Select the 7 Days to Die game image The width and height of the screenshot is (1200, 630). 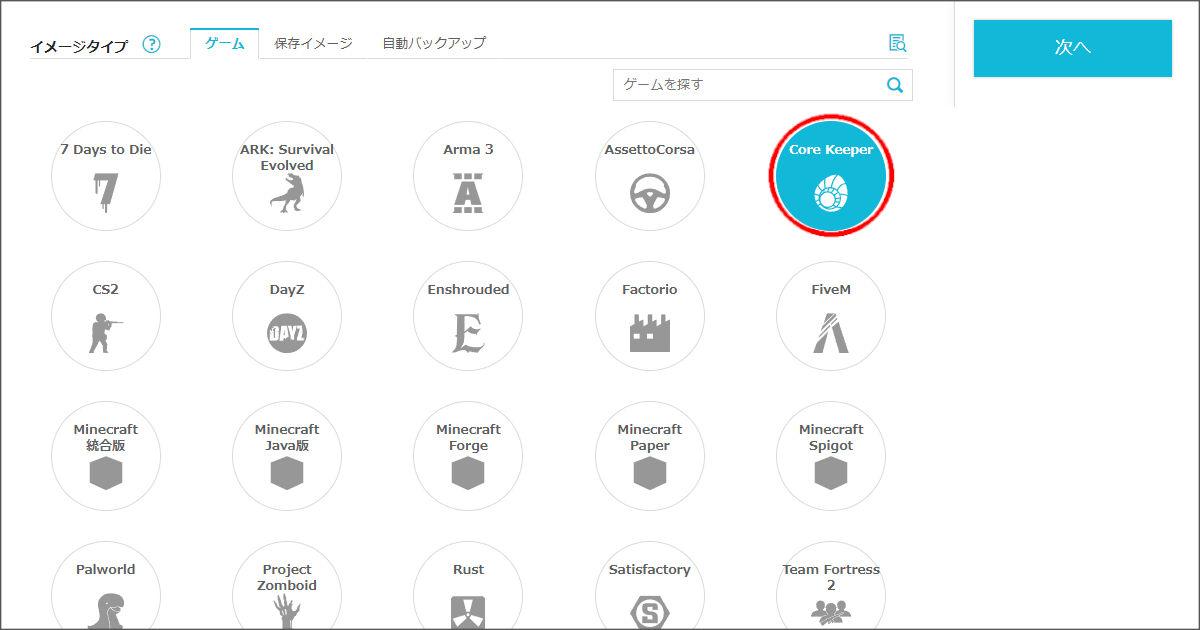click(x=106, y=176)
